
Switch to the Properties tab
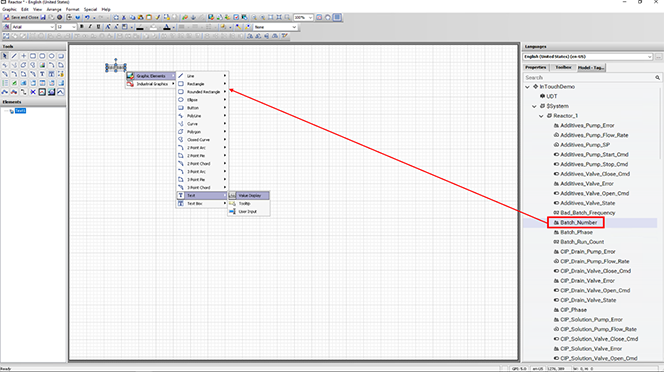coord(536,67)
